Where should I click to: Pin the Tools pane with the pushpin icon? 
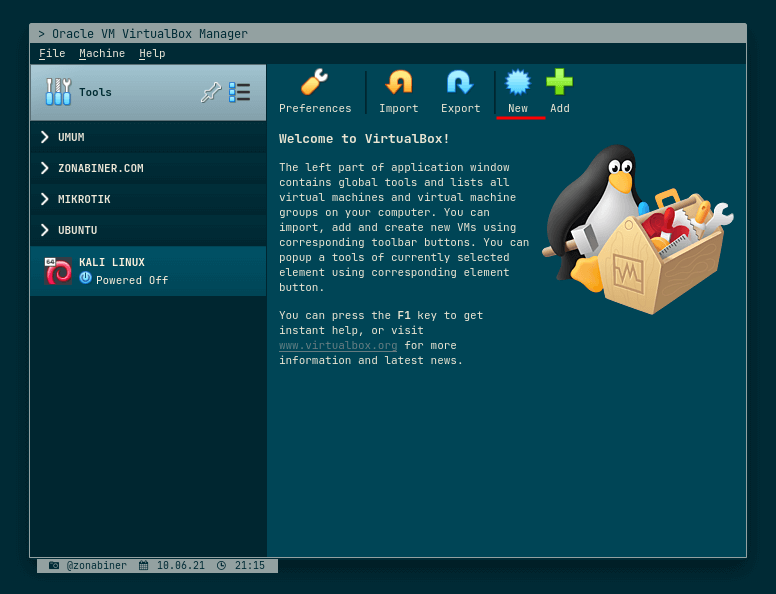tap(211, 92)
